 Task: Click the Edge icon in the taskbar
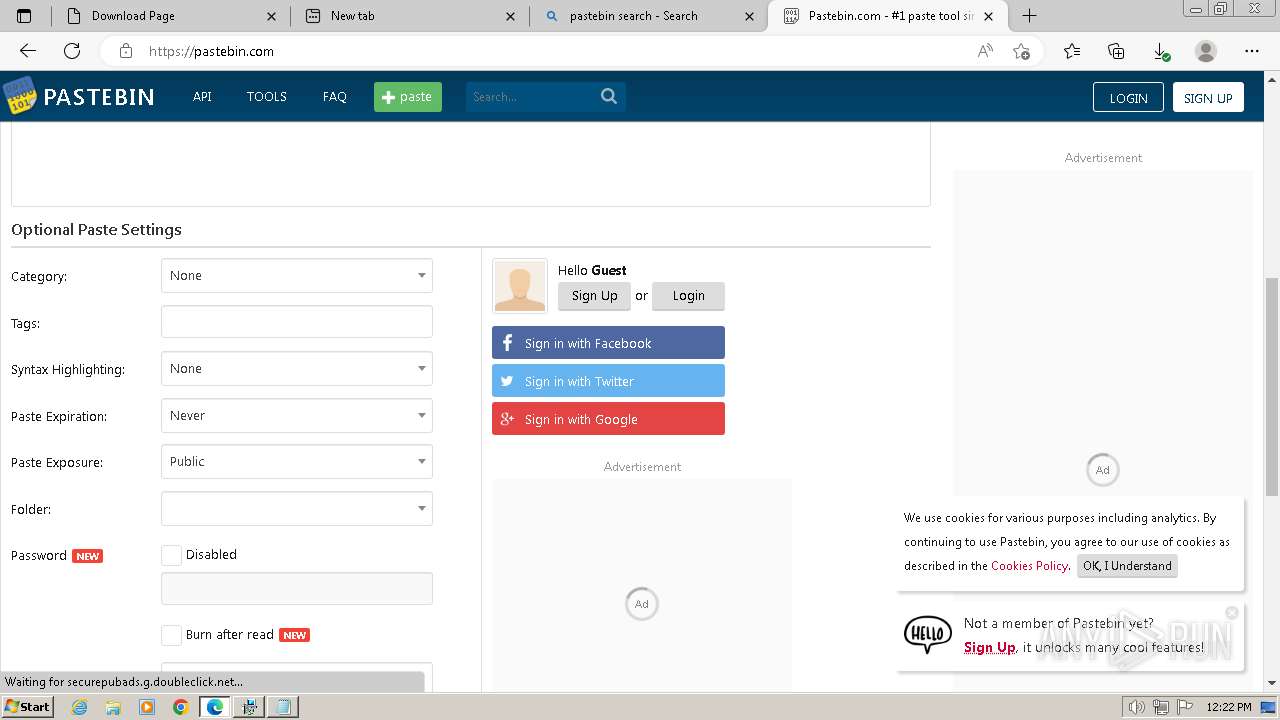[x=215, y=707]
